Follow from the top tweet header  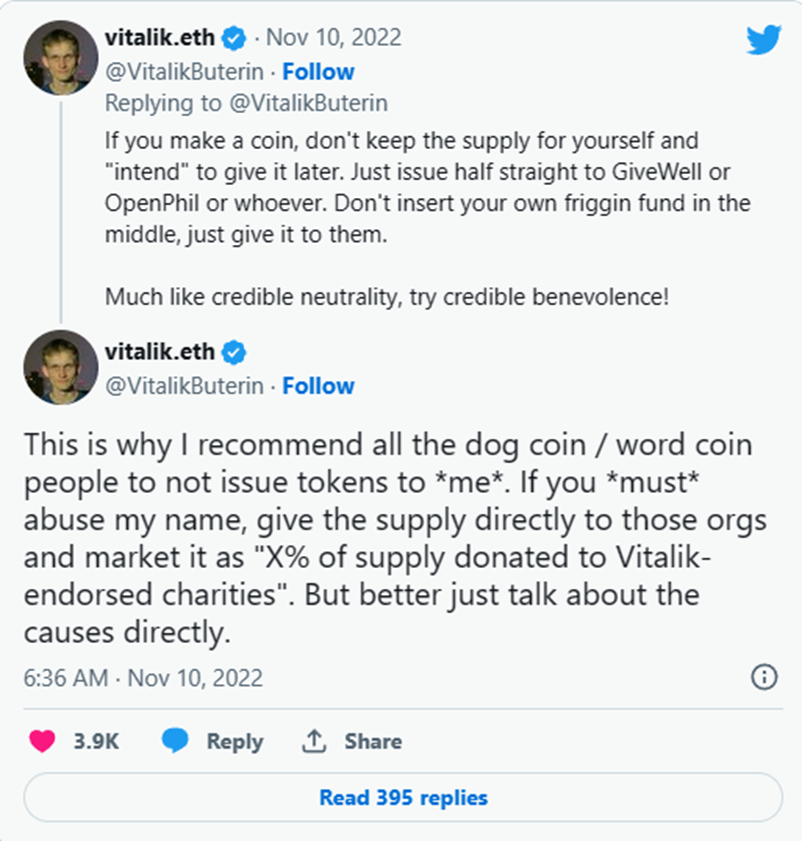pyautogui.click(x=318, y=71)
